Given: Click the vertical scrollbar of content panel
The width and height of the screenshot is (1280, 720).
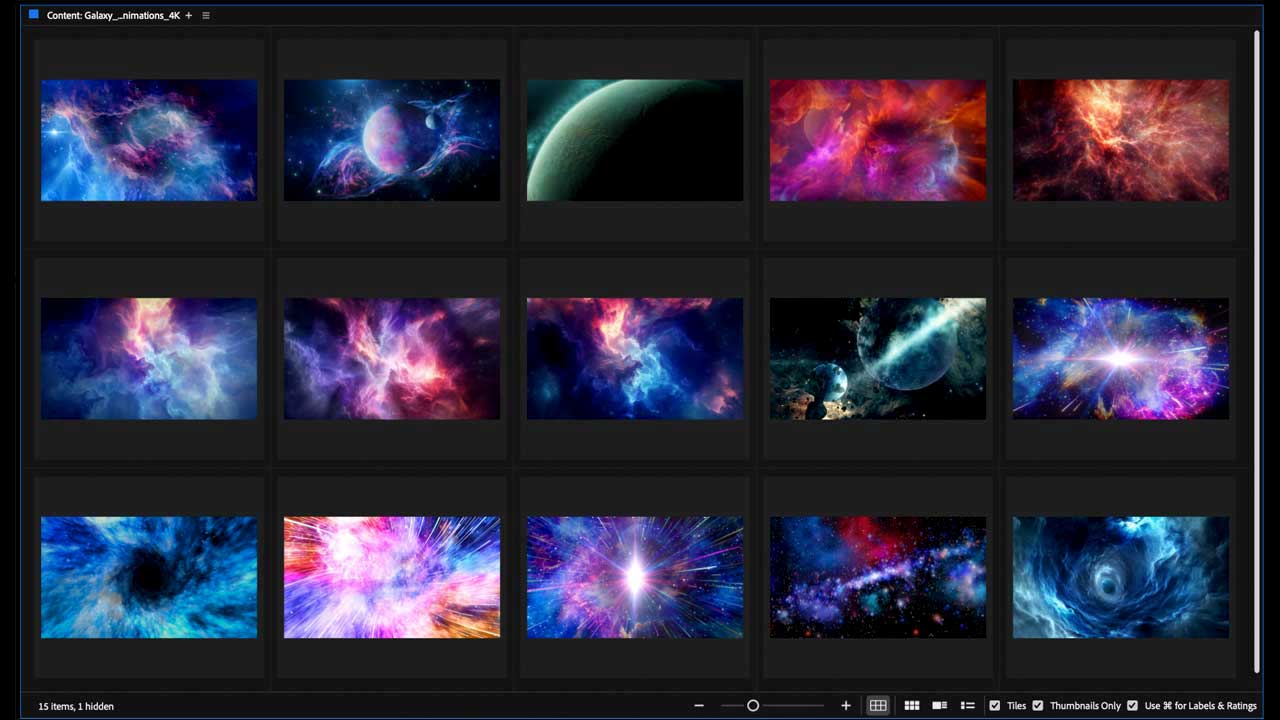Looking at the screenshot, I should click(x=1257, y=350).
